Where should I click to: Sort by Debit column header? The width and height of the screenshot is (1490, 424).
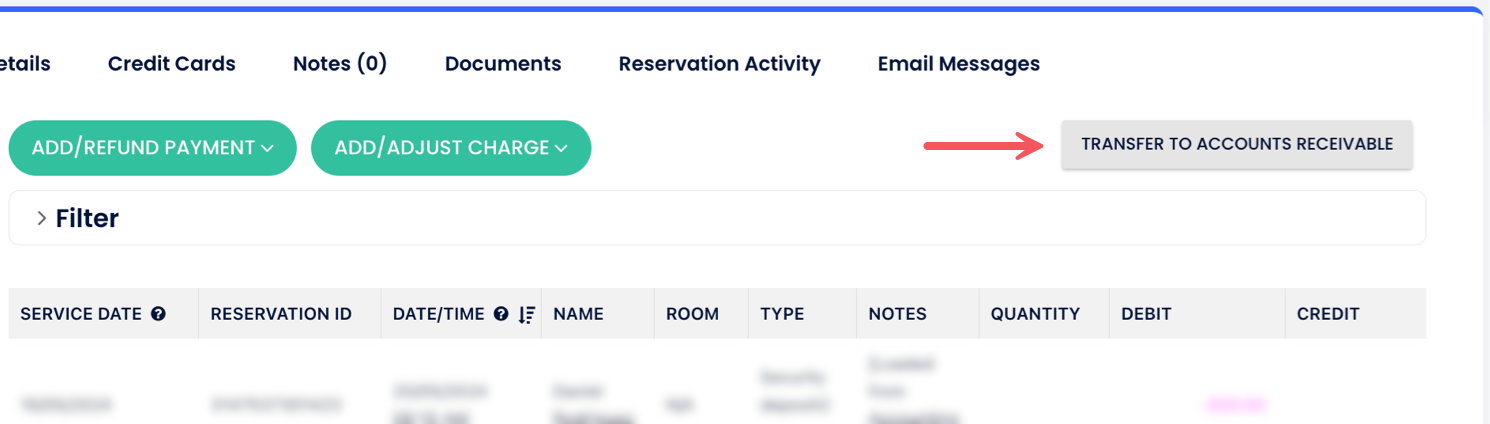pyautogui.click(x=1146, y=314)
